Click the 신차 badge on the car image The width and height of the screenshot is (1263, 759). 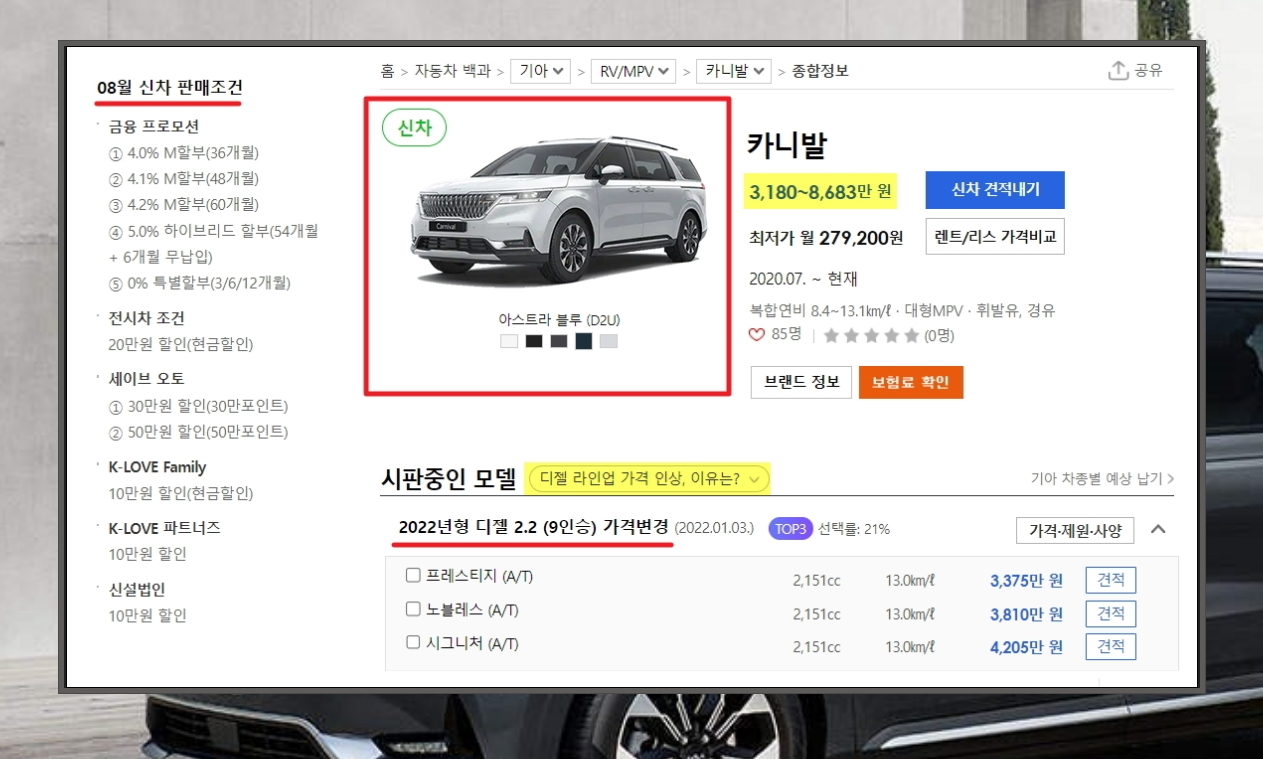(414, 128)
